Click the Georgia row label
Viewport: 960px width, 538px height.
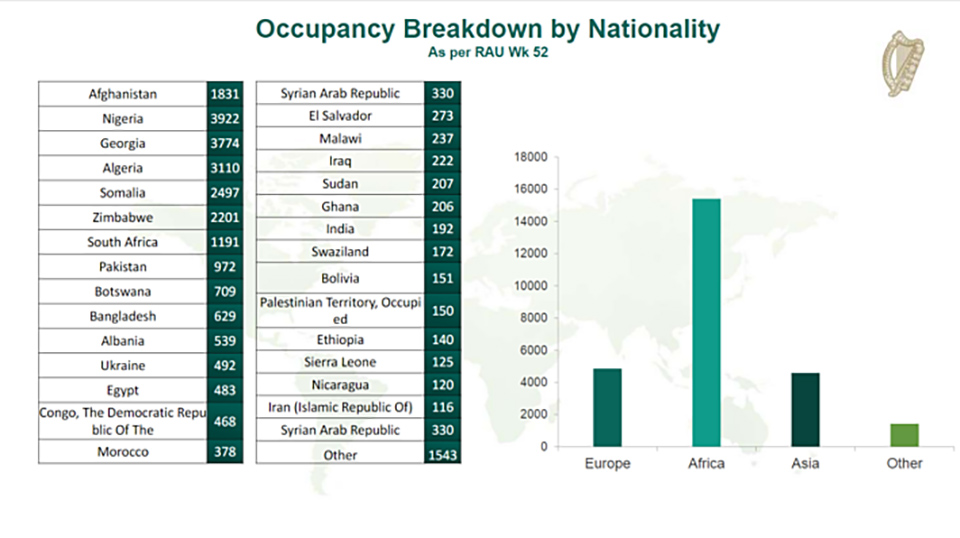pyautogui.click(x=123, y=143)
